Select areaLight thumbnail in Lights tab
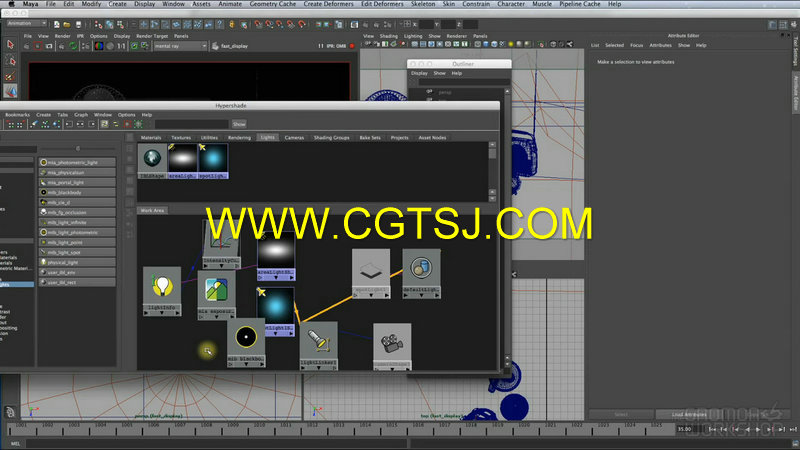Screen dimensions: 800x450 tap(183, 161)
